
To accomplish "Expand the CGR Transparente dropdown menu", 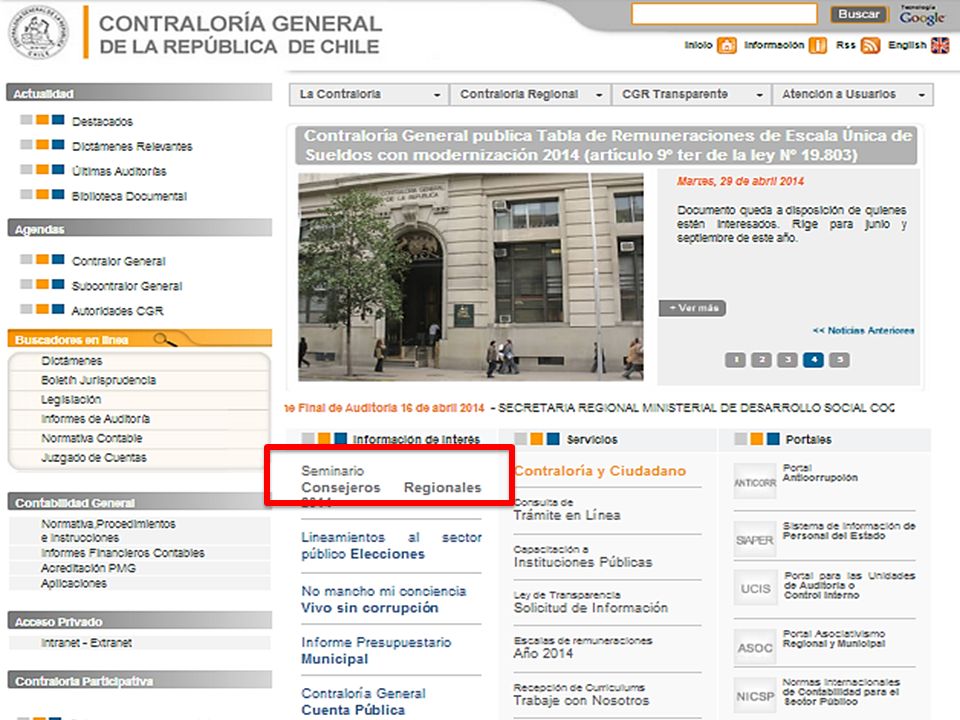I will 691,94.
